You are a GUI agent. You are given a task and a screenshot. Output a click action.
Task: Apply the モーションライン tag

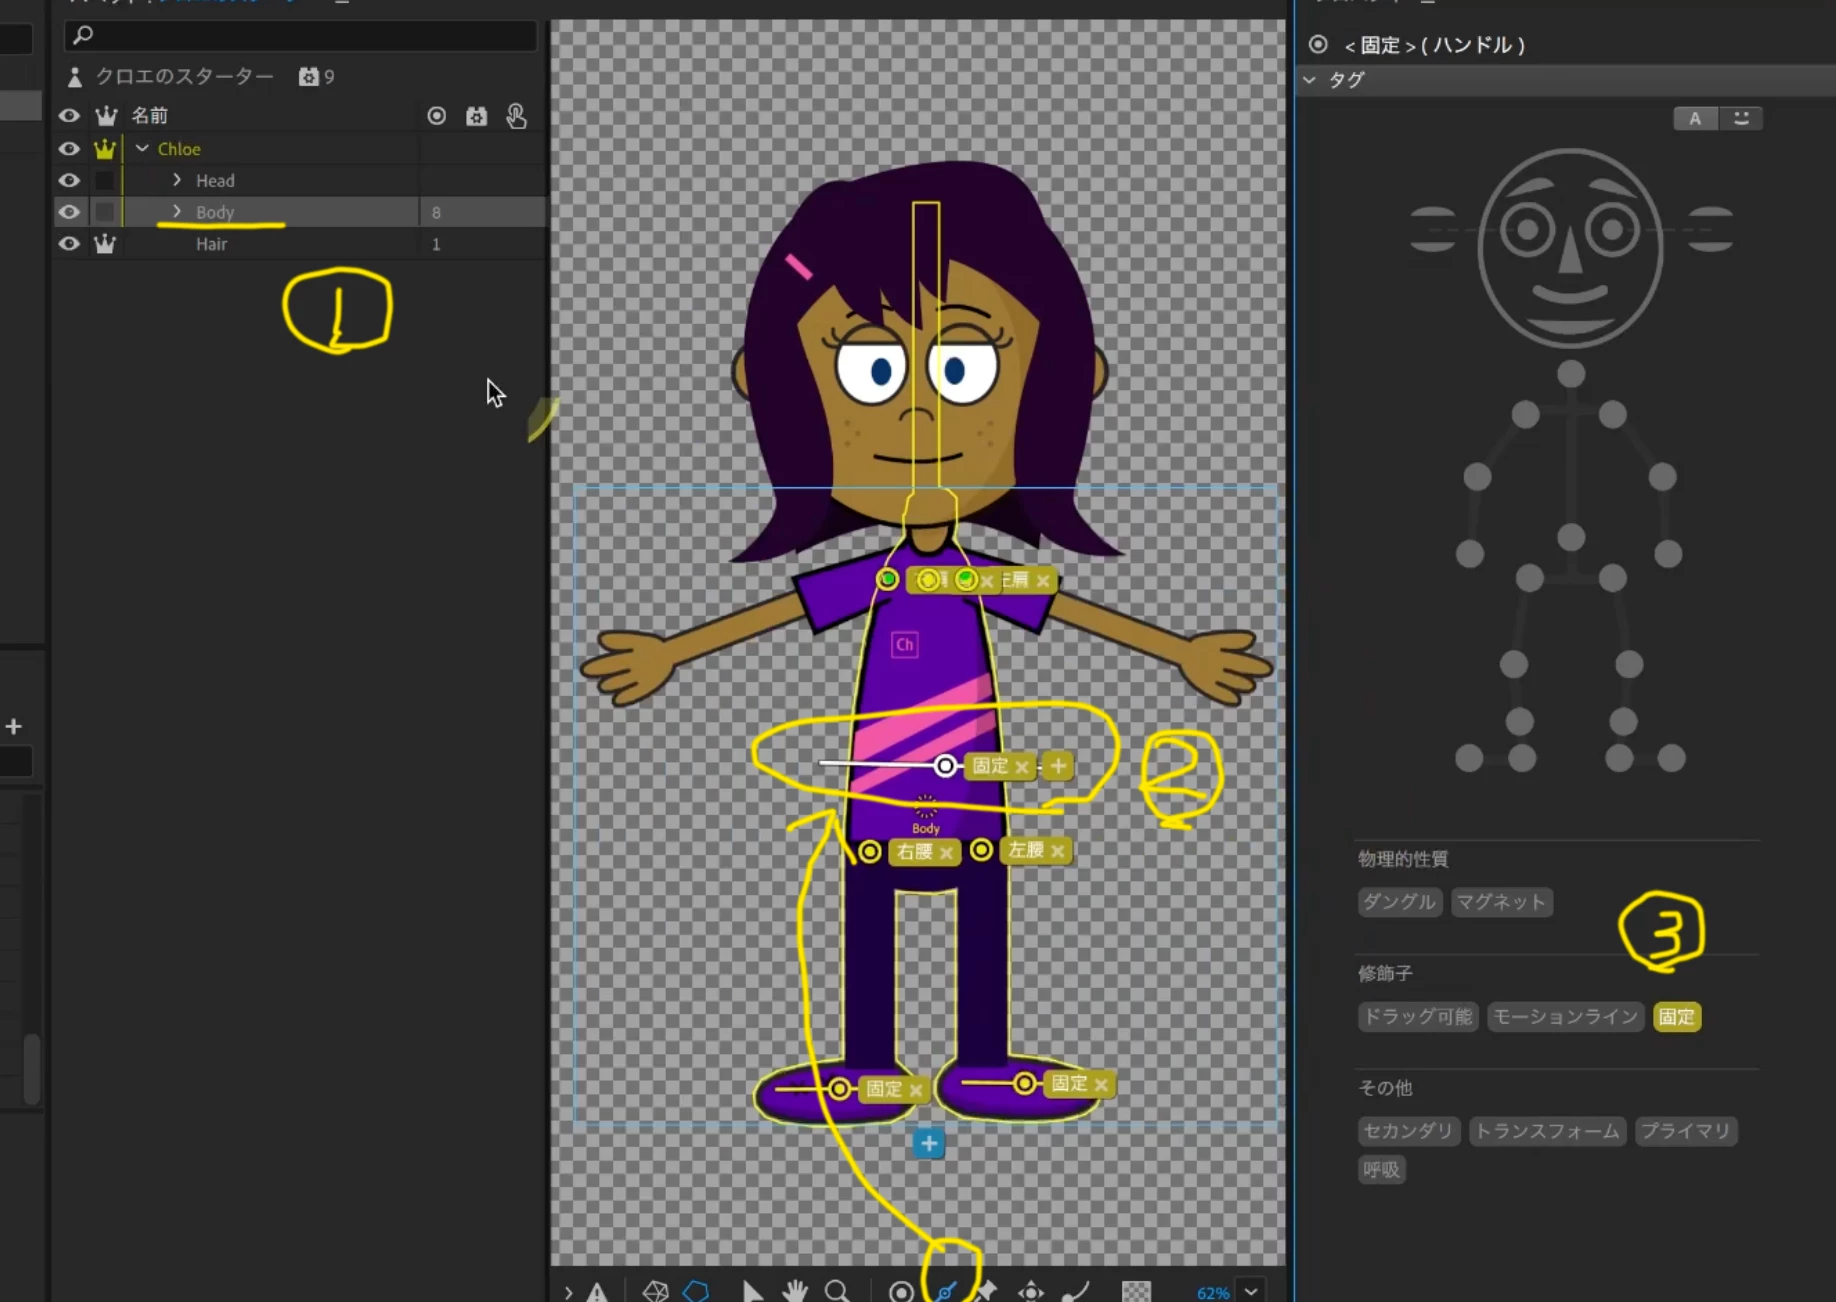[1565, 1017]
